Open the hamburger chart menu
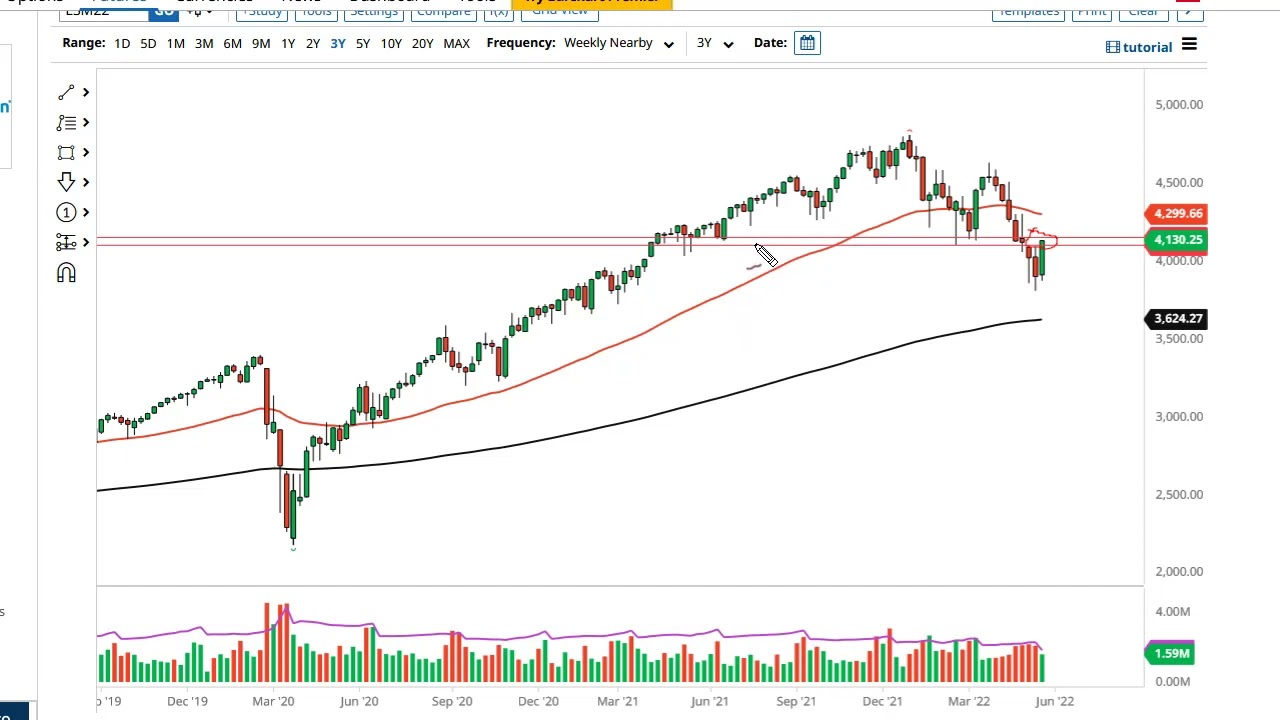 click(1189, 44)
